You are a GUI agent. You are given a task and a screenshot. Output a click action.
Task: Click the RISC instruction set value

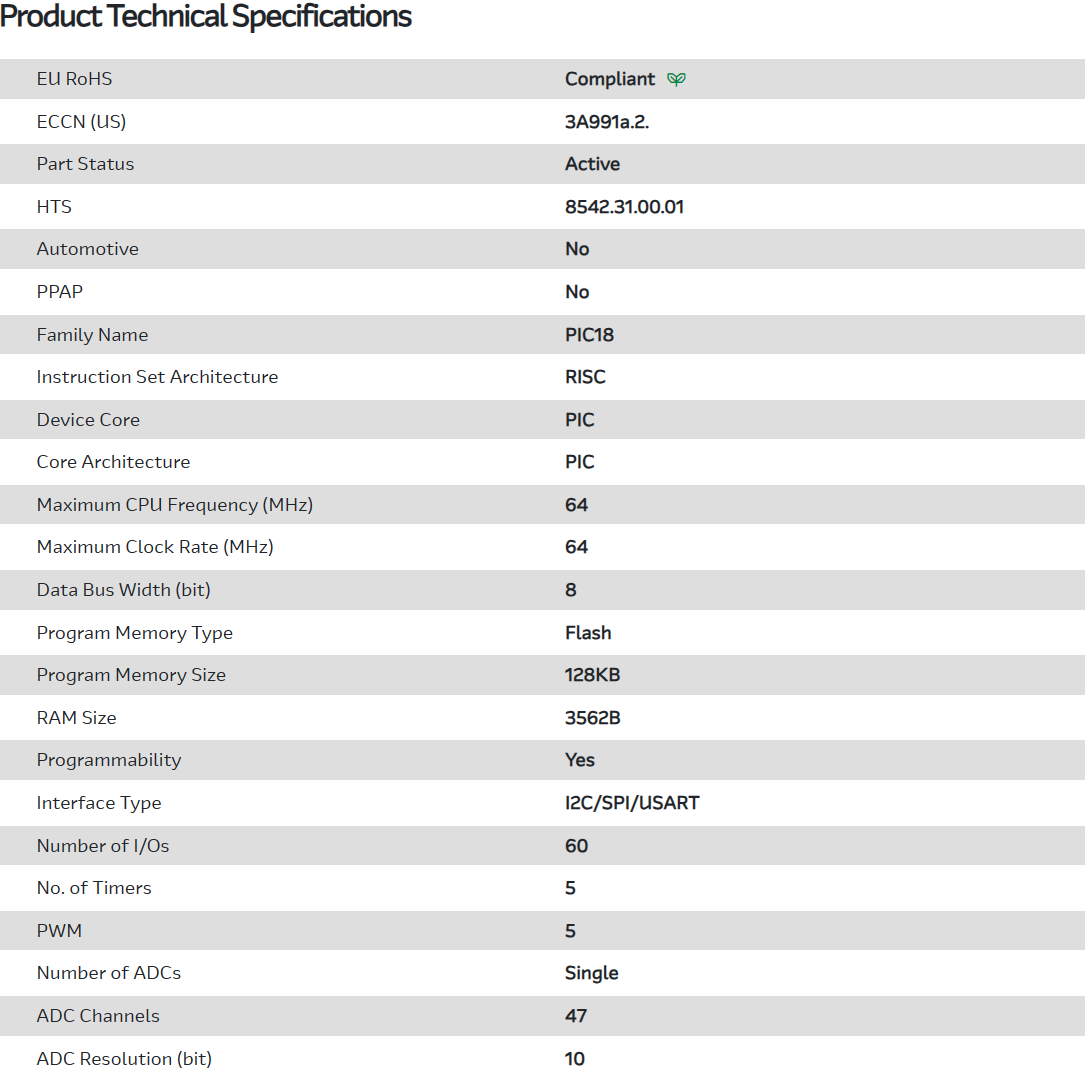585,377
